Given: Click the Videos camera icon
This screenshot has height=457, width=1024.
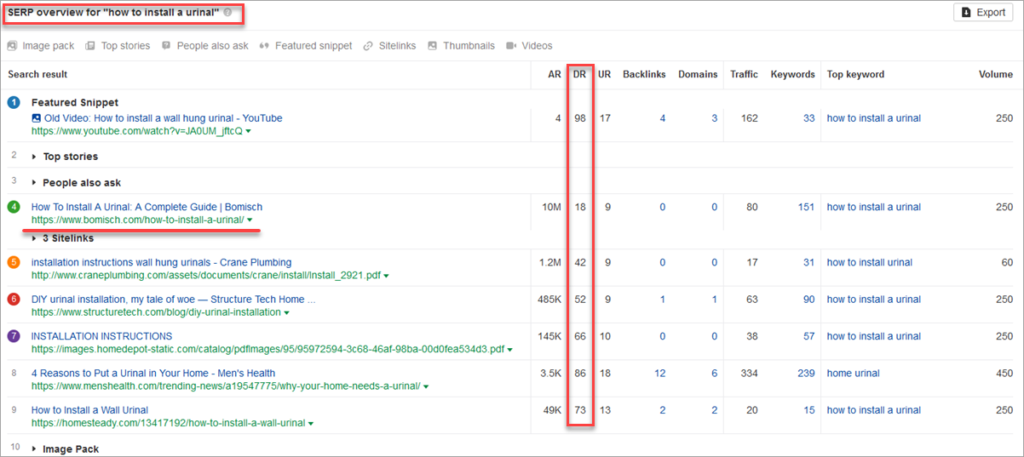Looking at the screenshot, I should [x=512, y=46].
